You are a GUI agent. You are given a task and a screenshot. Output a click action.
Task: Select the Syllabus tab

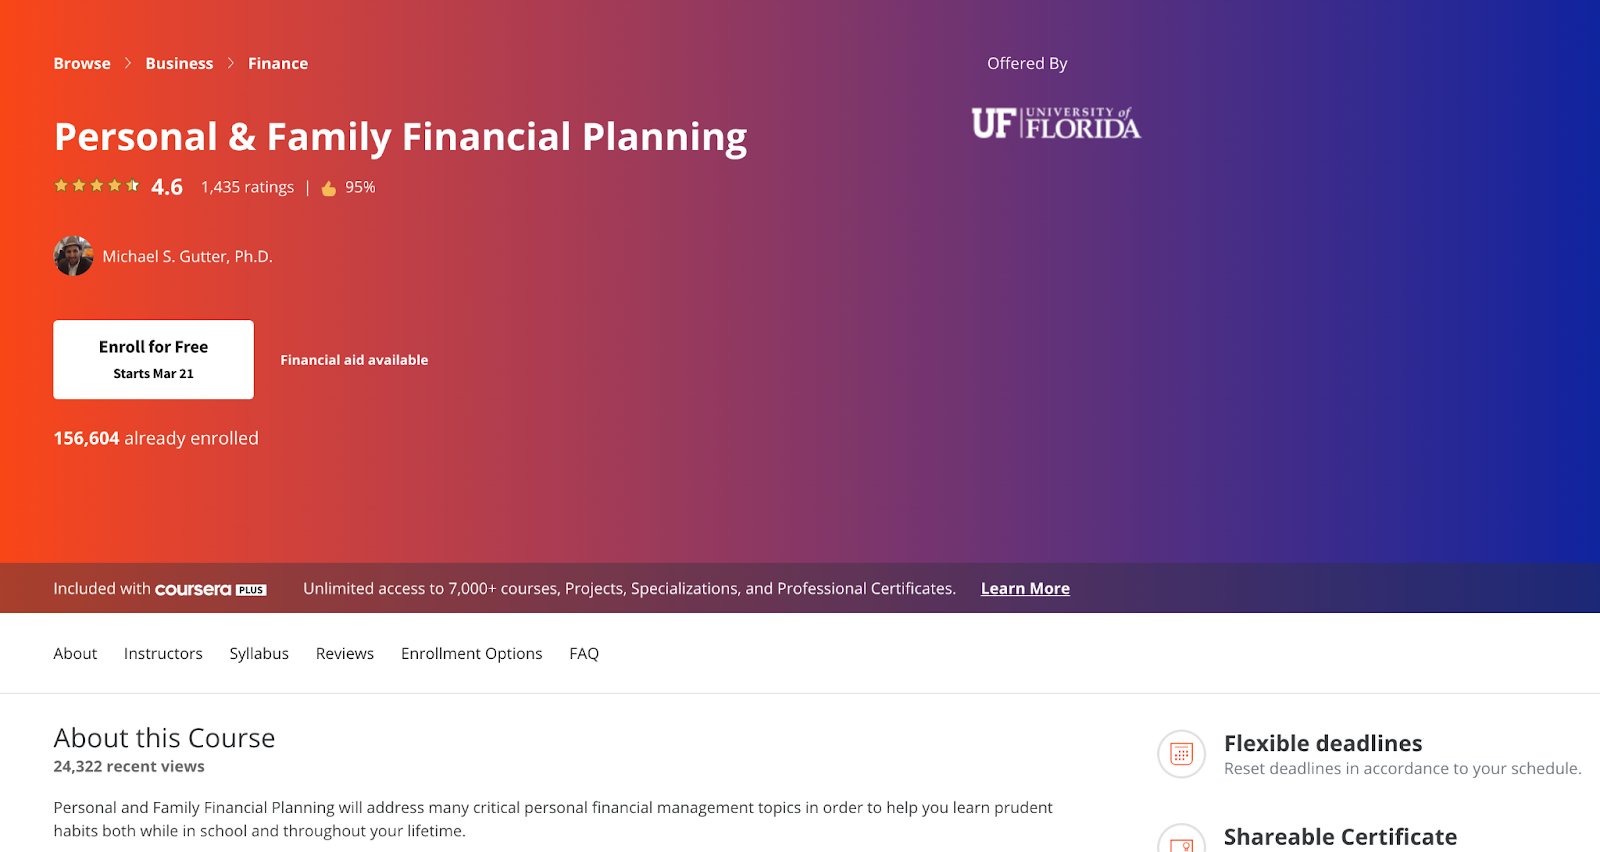(259, 653)
